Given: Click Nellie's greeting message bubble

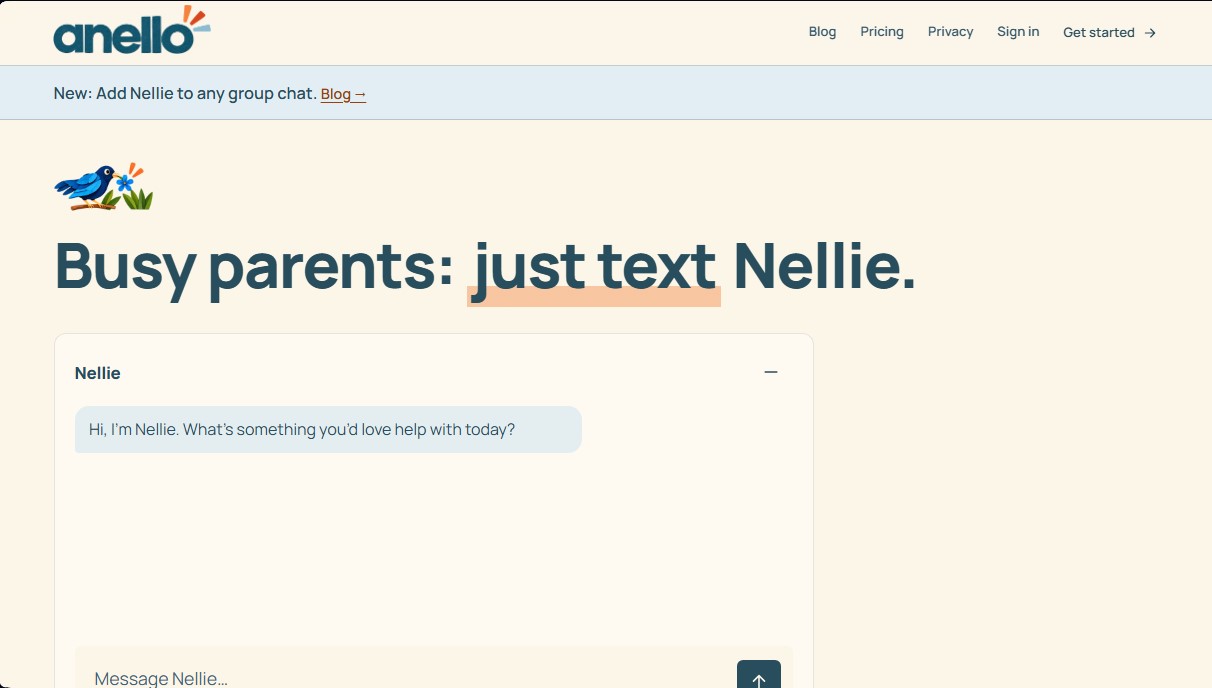Looking at the screenshot, I should [x=328, y=429].
